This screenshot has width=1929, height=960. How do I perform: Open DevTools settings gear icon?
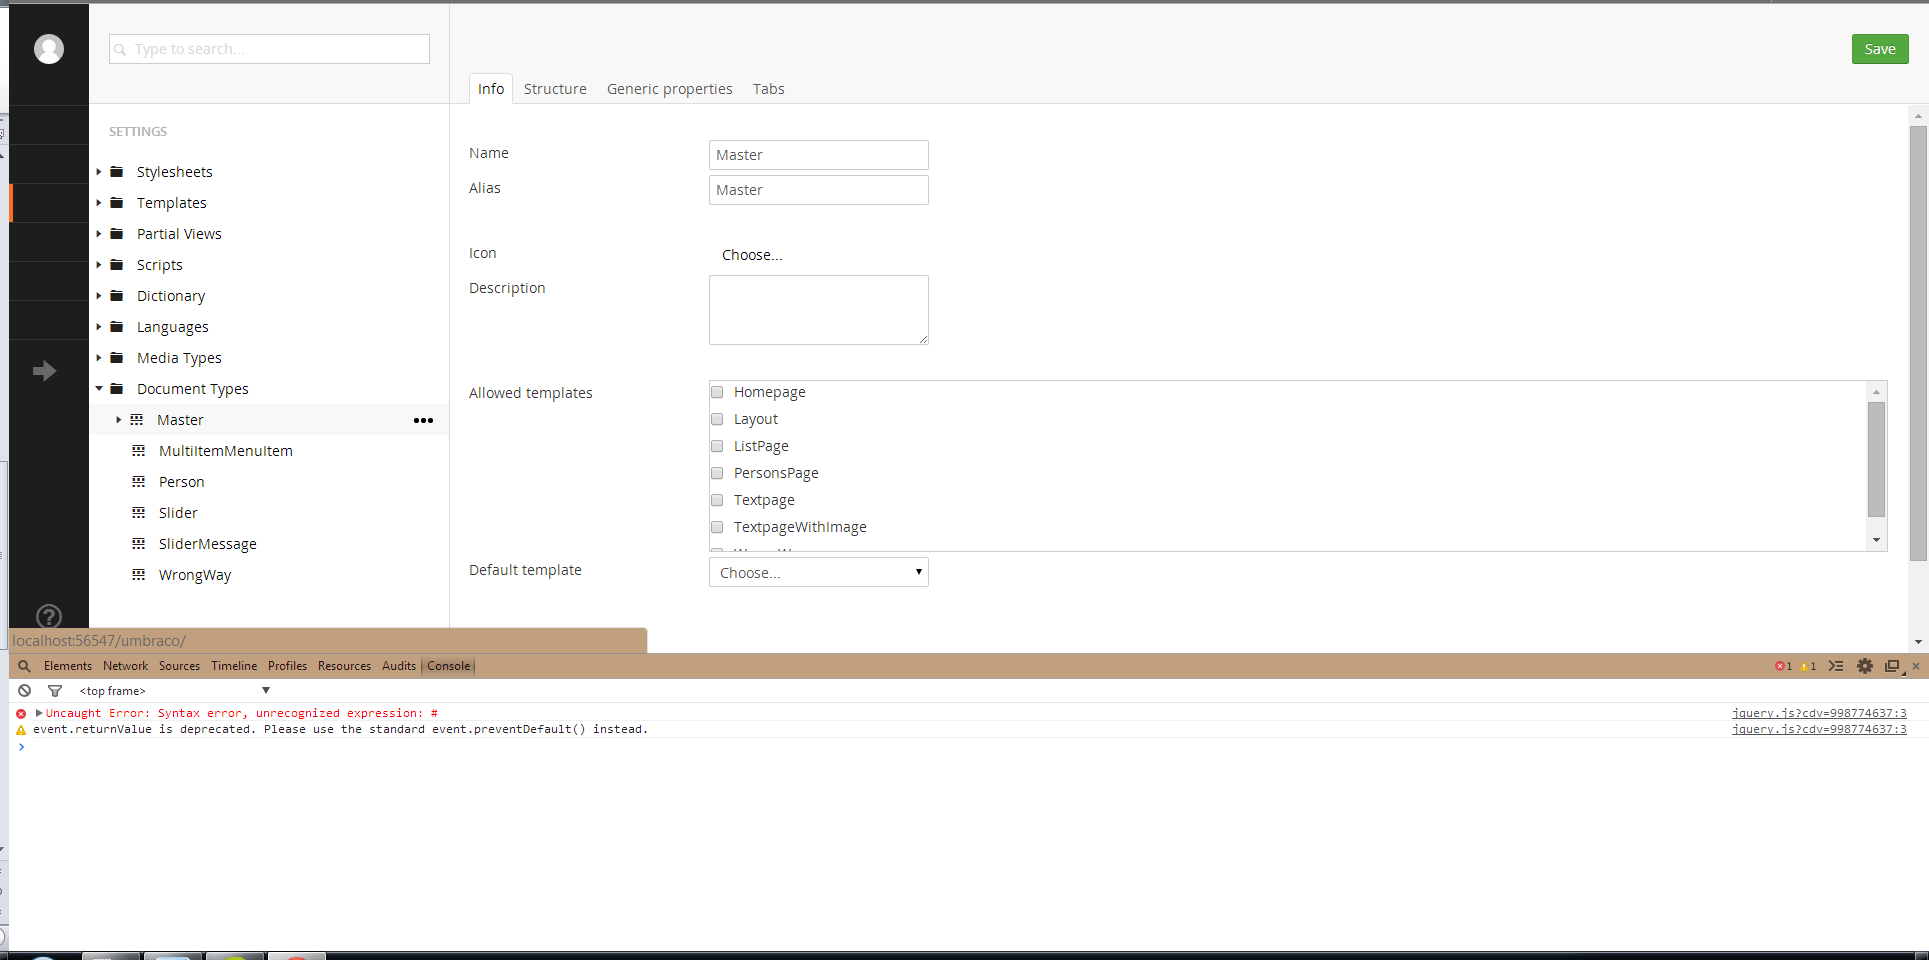[1865, 666]
